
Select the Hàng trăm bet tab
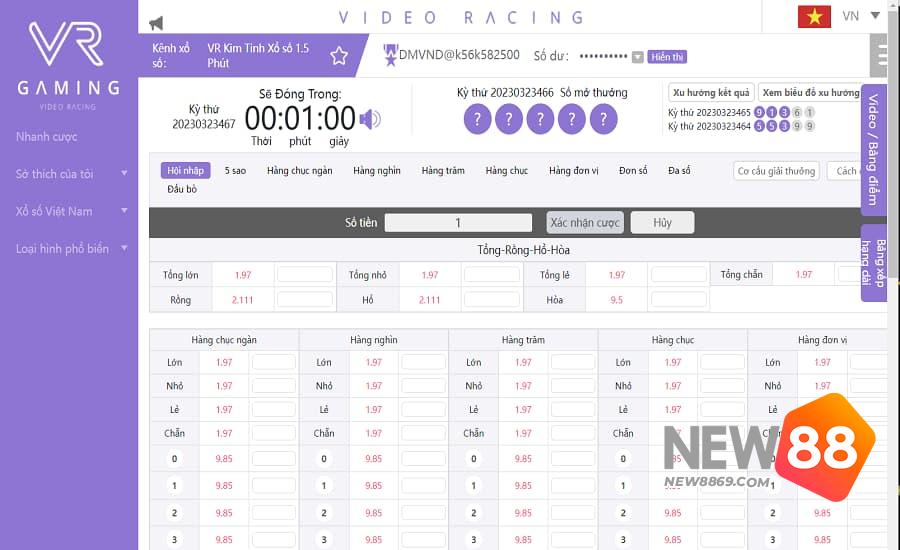(443, 171)
